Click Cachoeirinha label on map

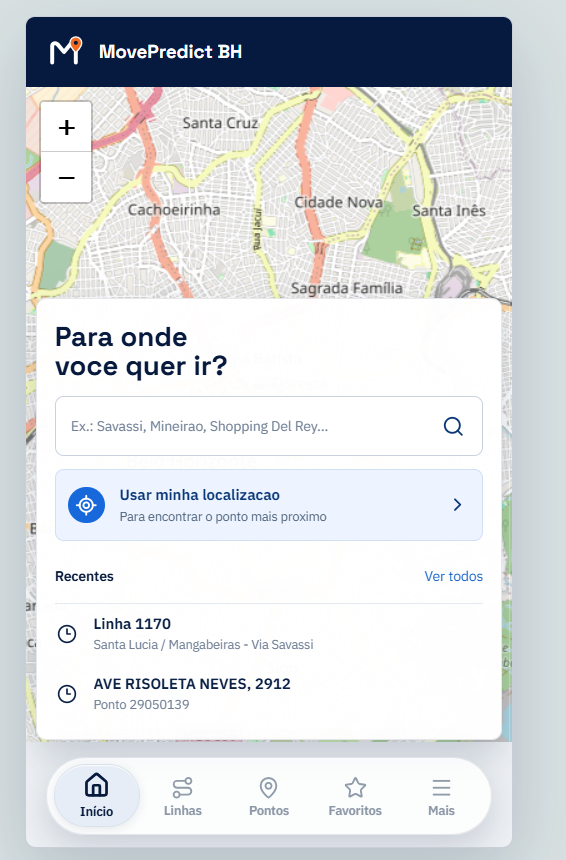click(x=174, y=210)
